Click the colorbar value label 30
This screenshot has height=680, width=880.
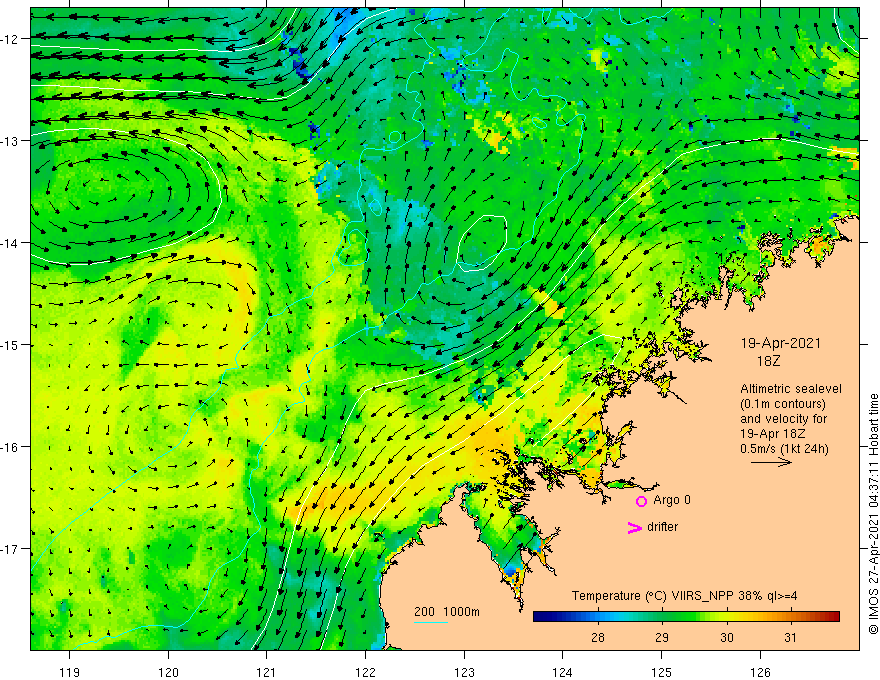pos(727,638)
